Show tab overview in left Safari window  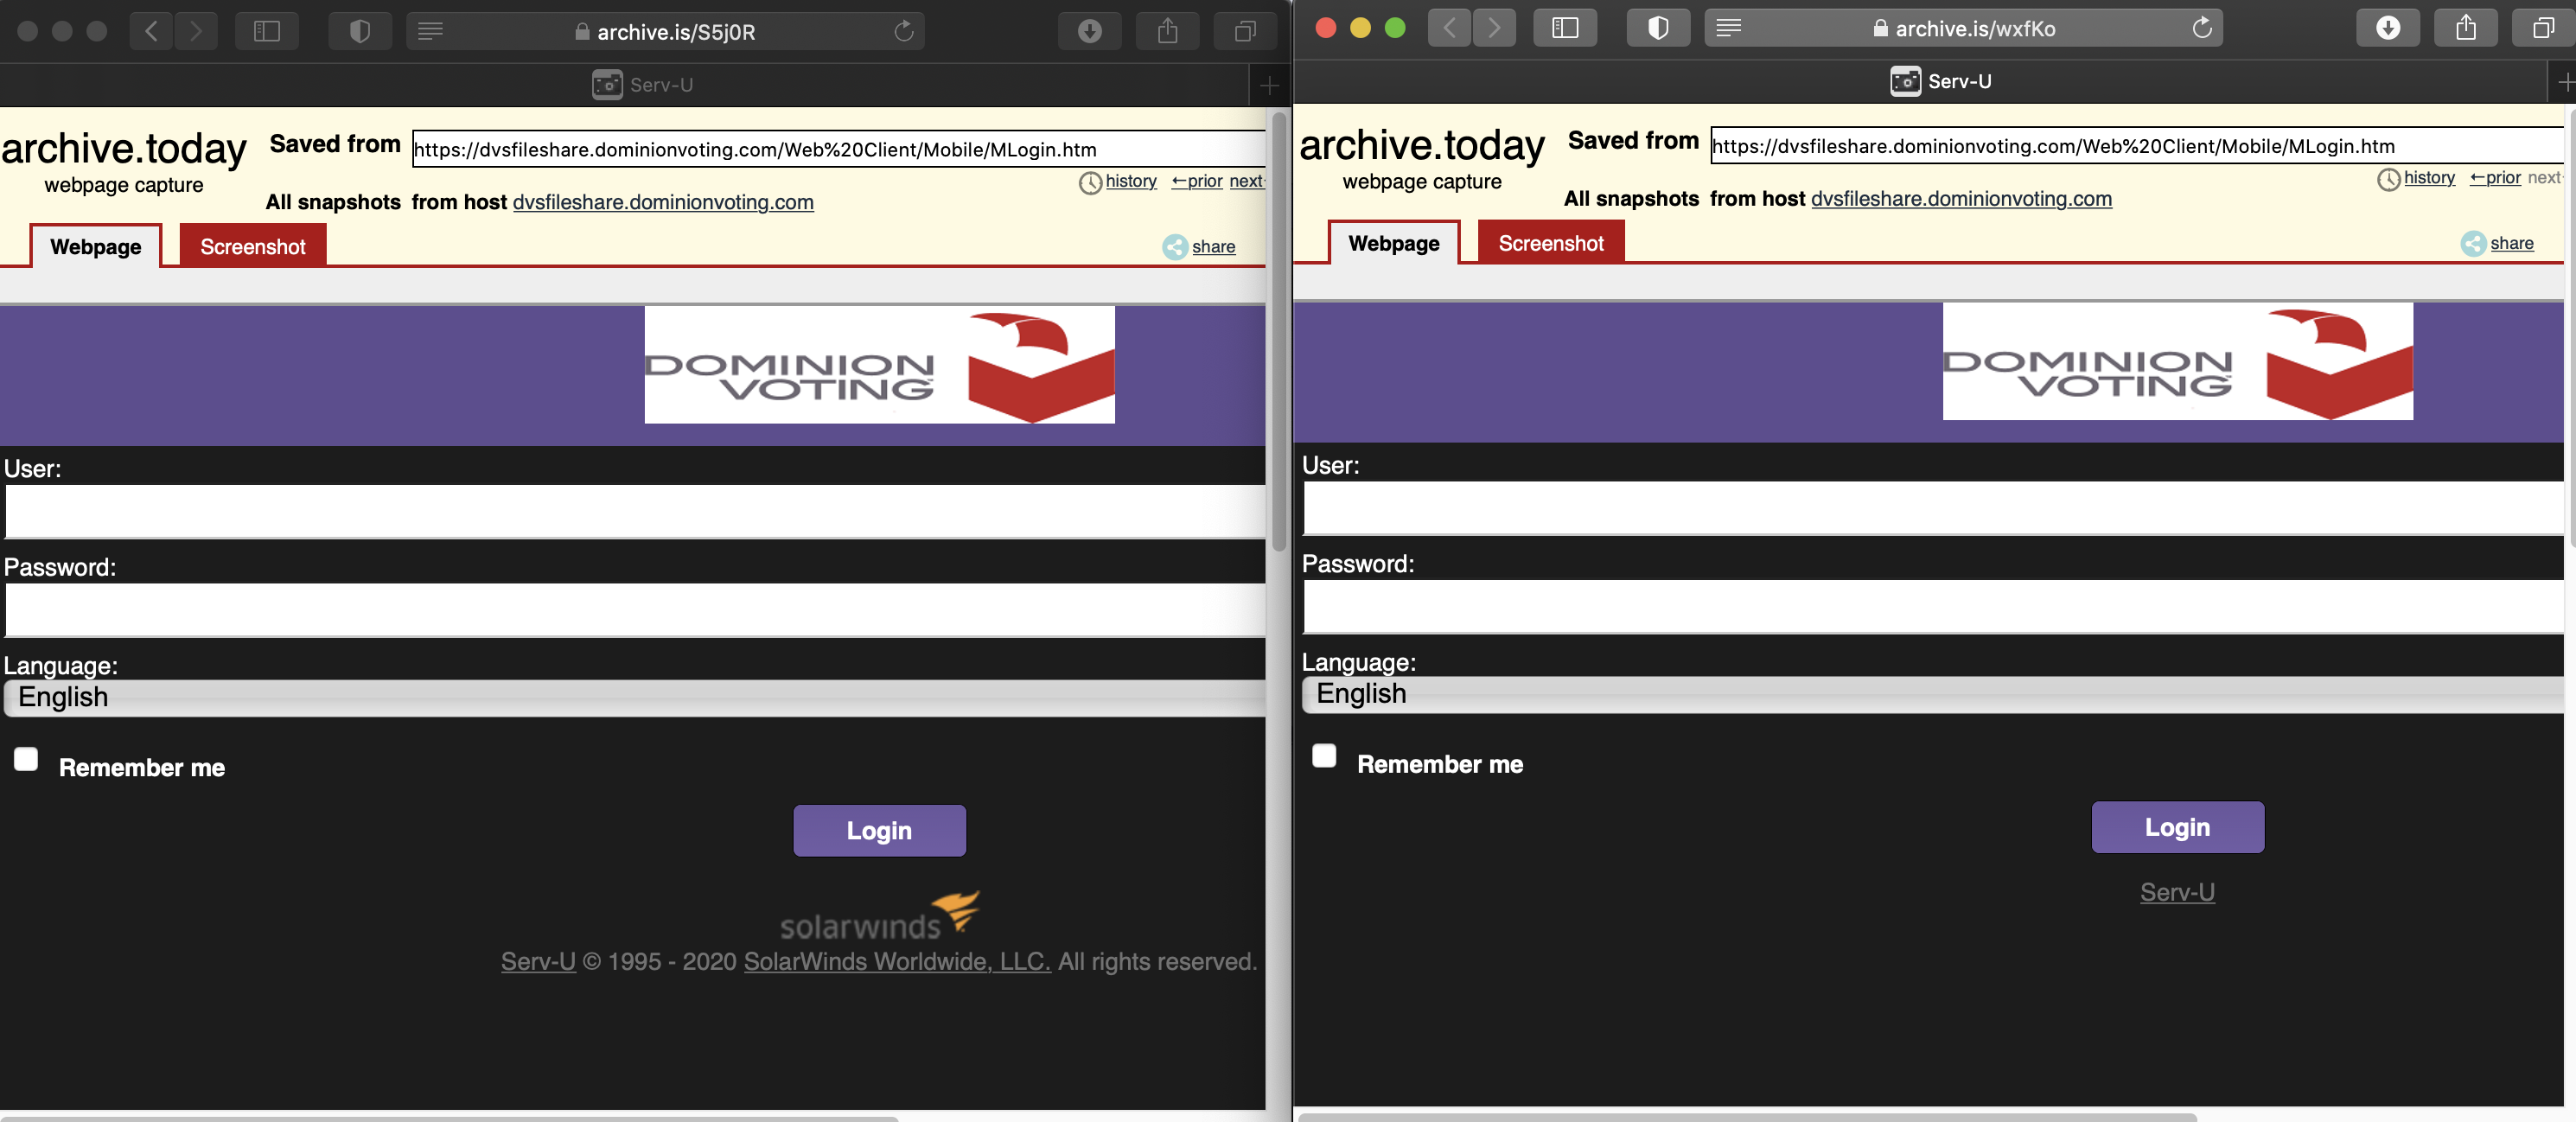[x=1245, y=31]
